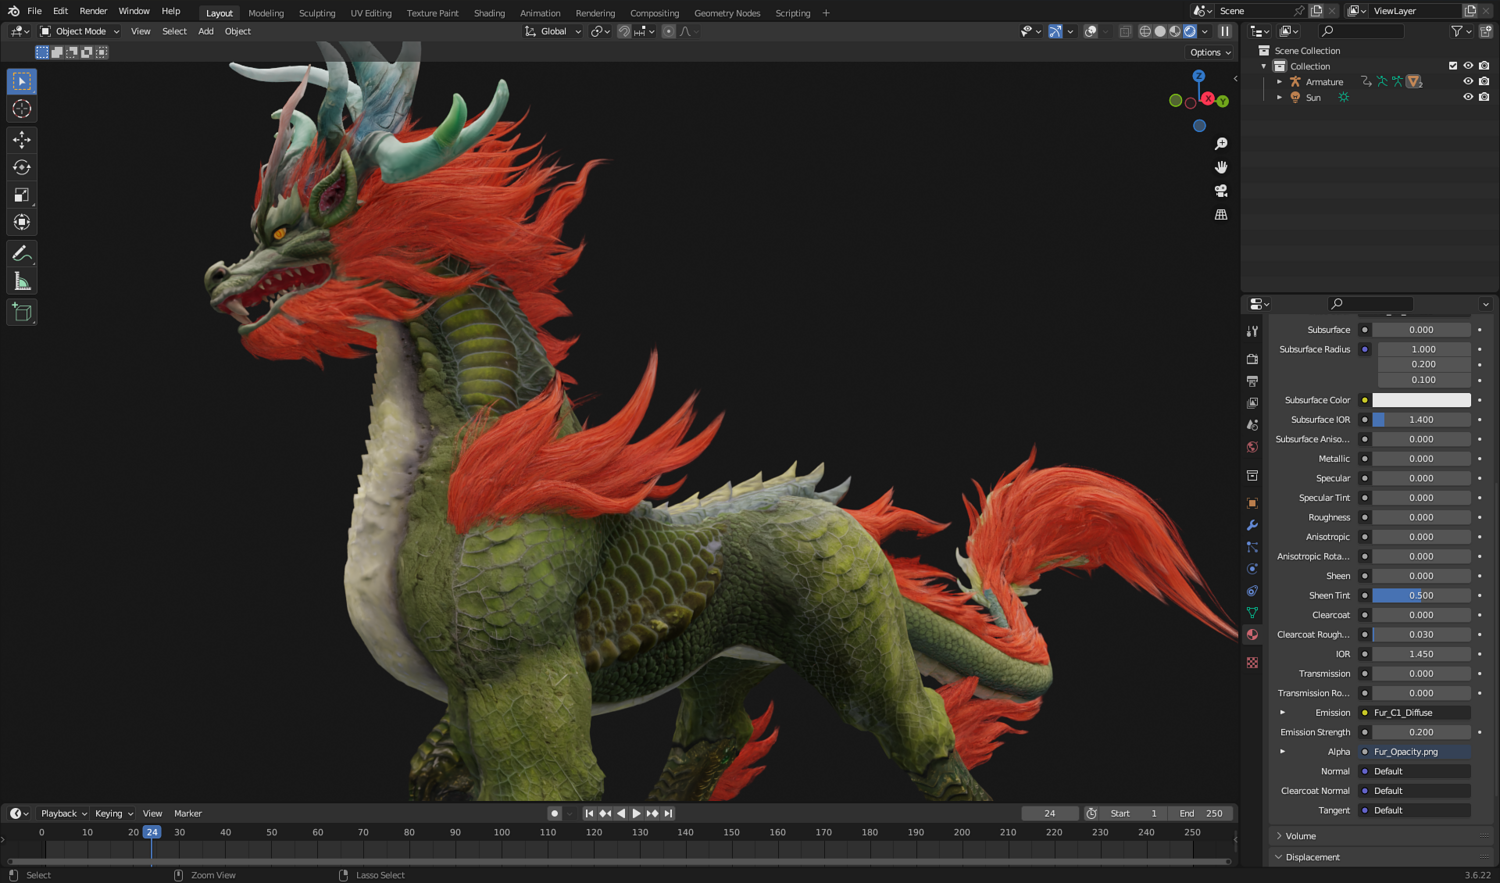
Task: Click the zoom magnifier viewport icon
Action: (1221, 144)
